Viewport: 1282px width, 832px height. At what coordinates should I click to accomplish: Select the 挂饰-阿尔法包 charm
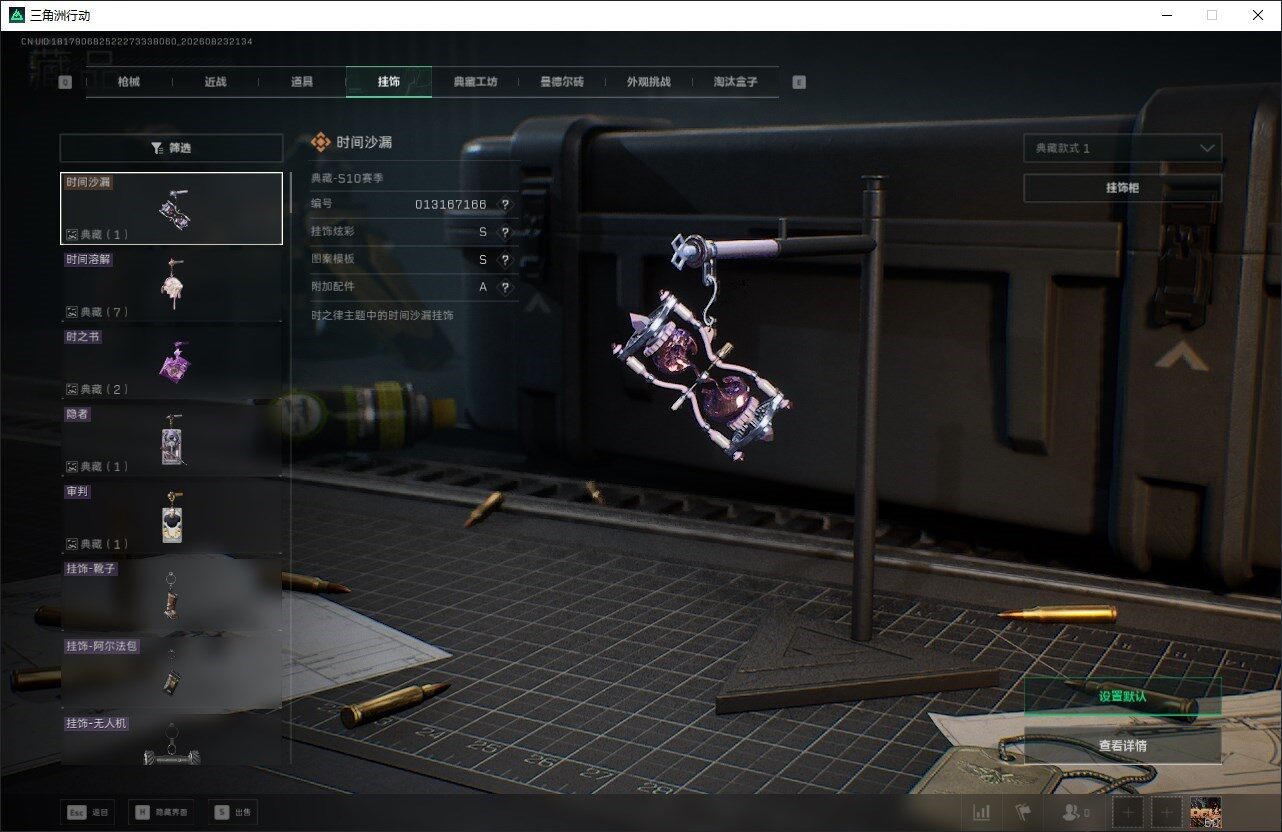click(x=171, y=672)
